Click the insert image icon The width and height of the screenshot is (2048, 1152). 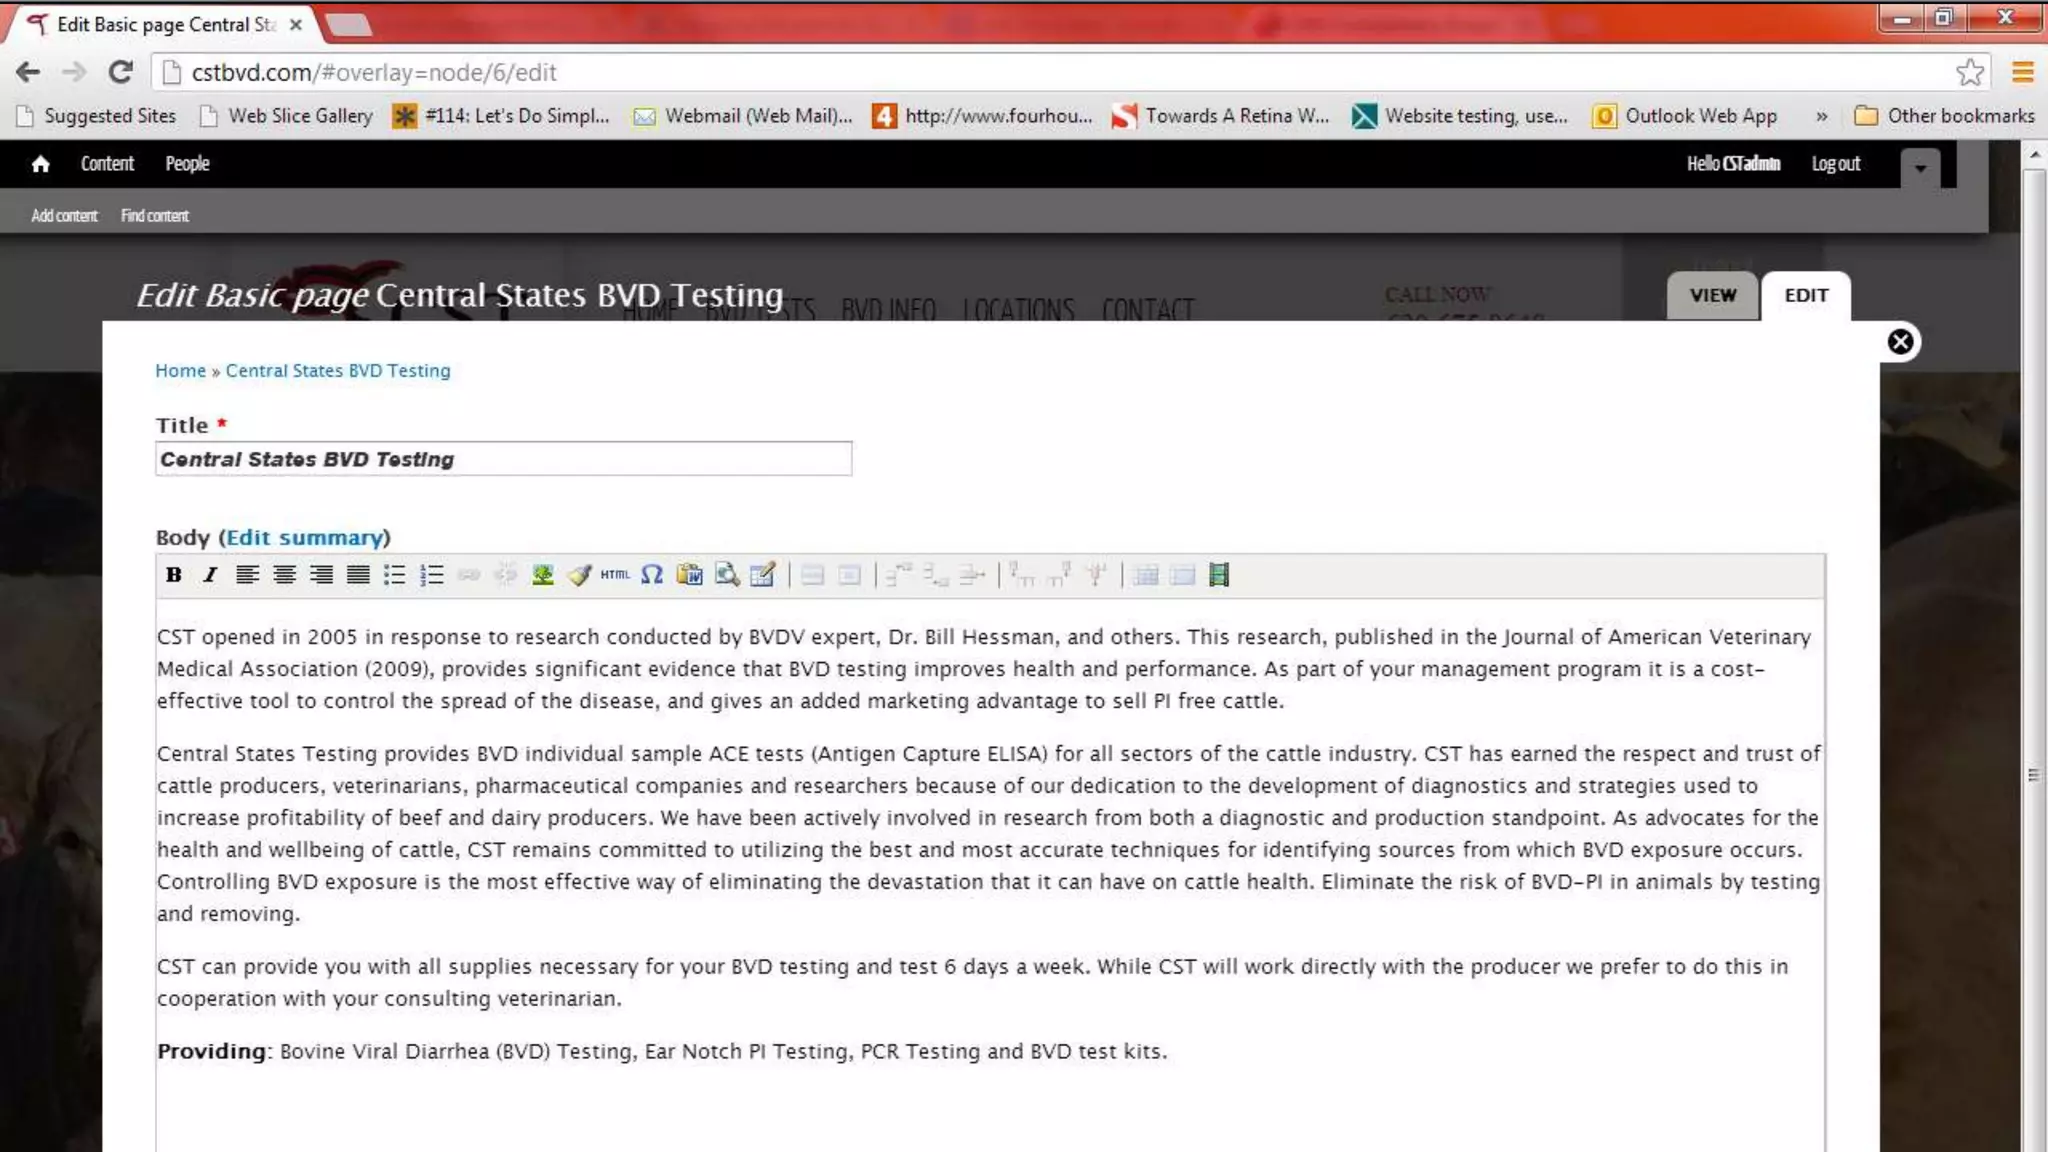[542, 575]
